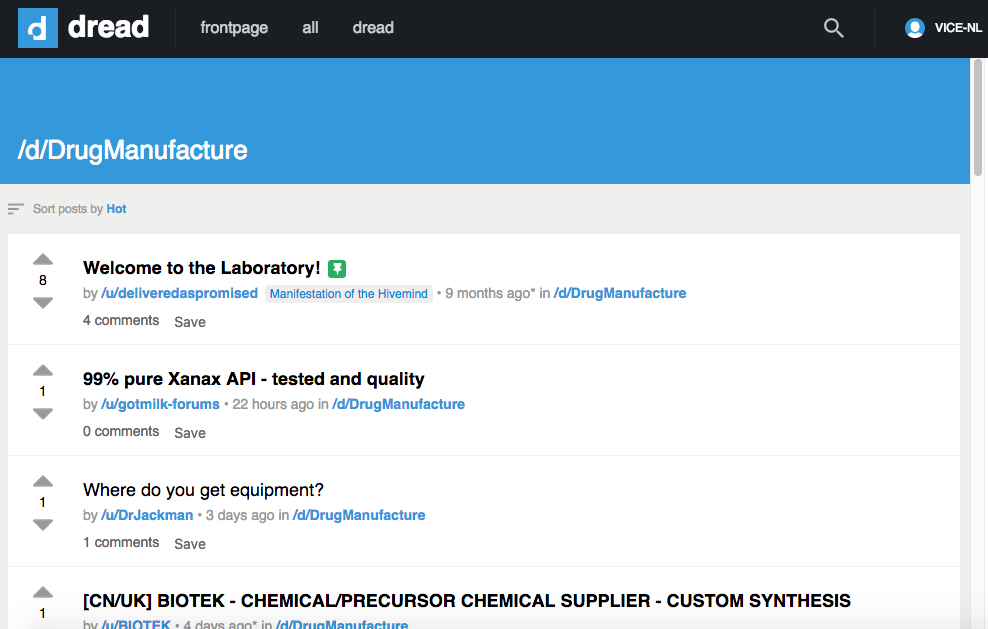This screenshot has width=988, height=629.
Task: Click the vote count 8 on Welcome post
Action: [x=43, y=280]
